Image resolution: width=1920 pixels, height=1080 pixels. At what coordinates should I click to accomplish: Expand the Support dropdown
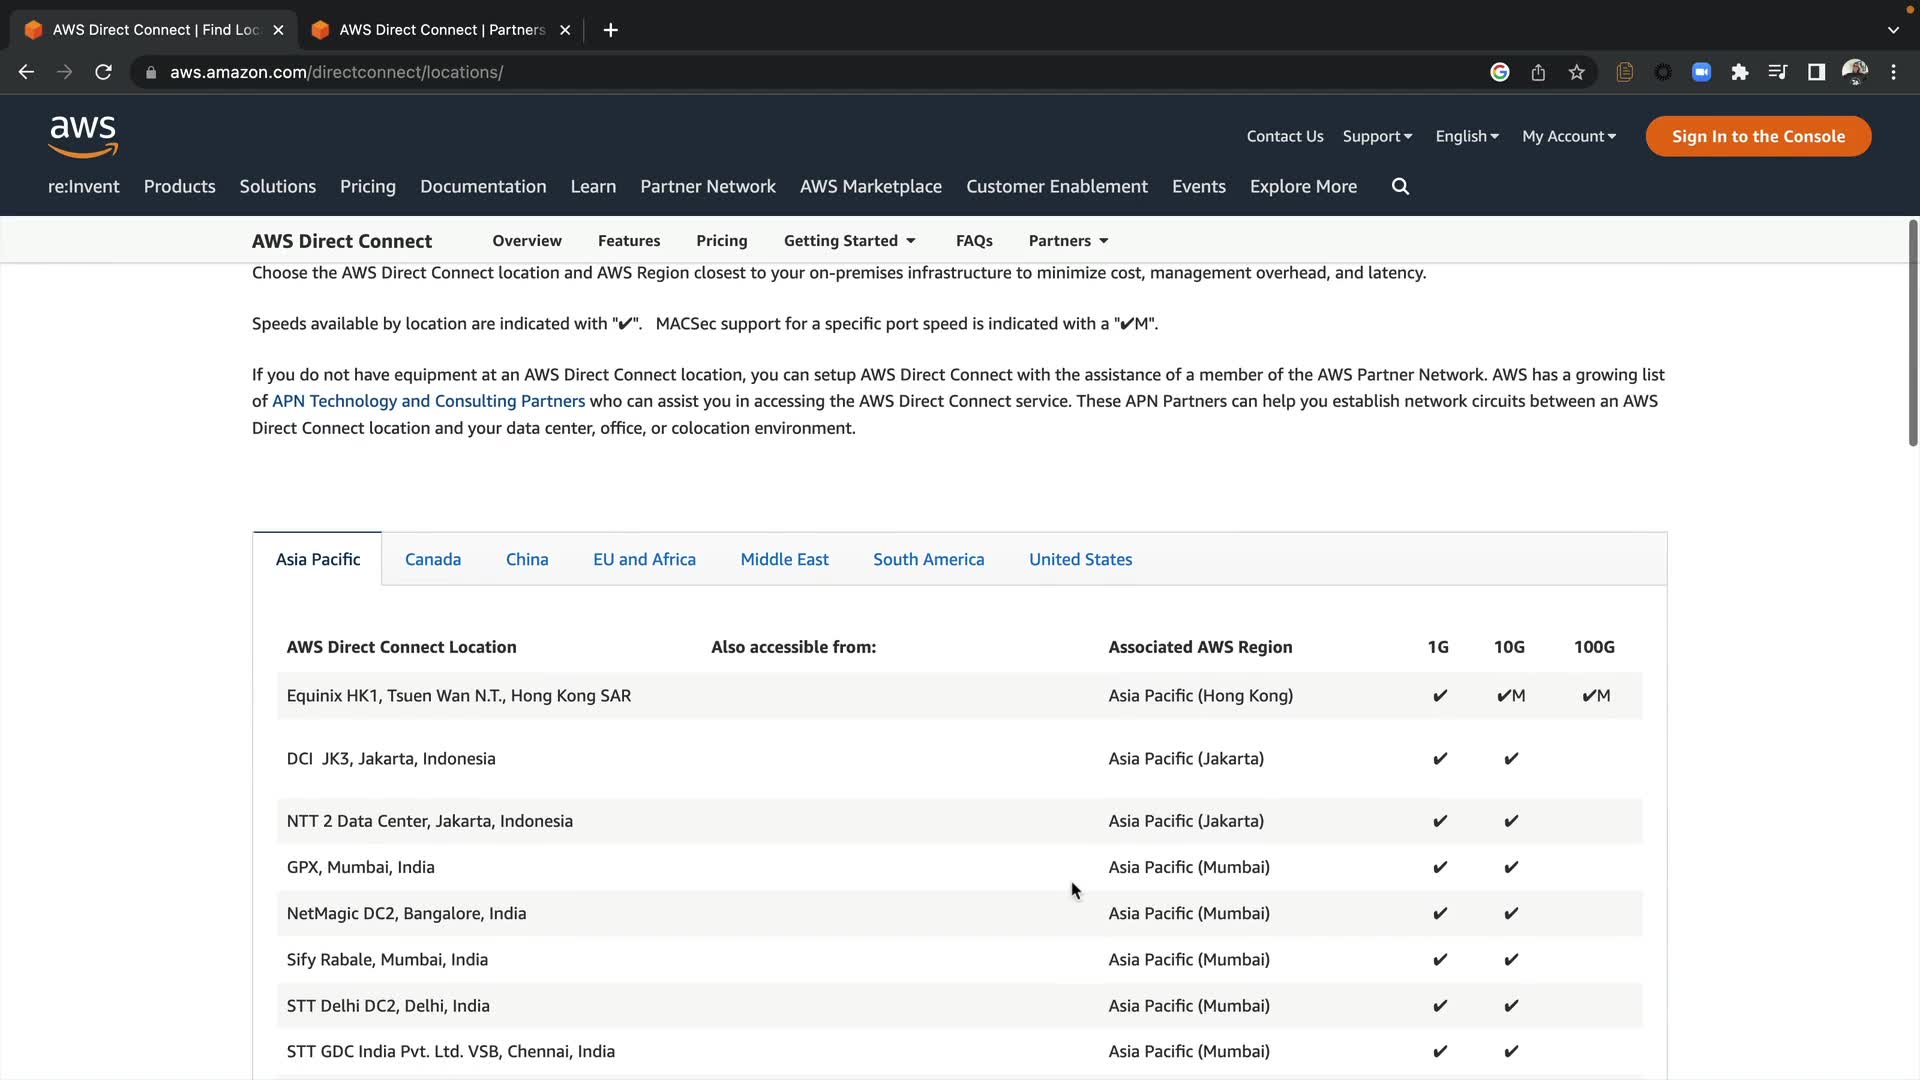[1377, 136]
